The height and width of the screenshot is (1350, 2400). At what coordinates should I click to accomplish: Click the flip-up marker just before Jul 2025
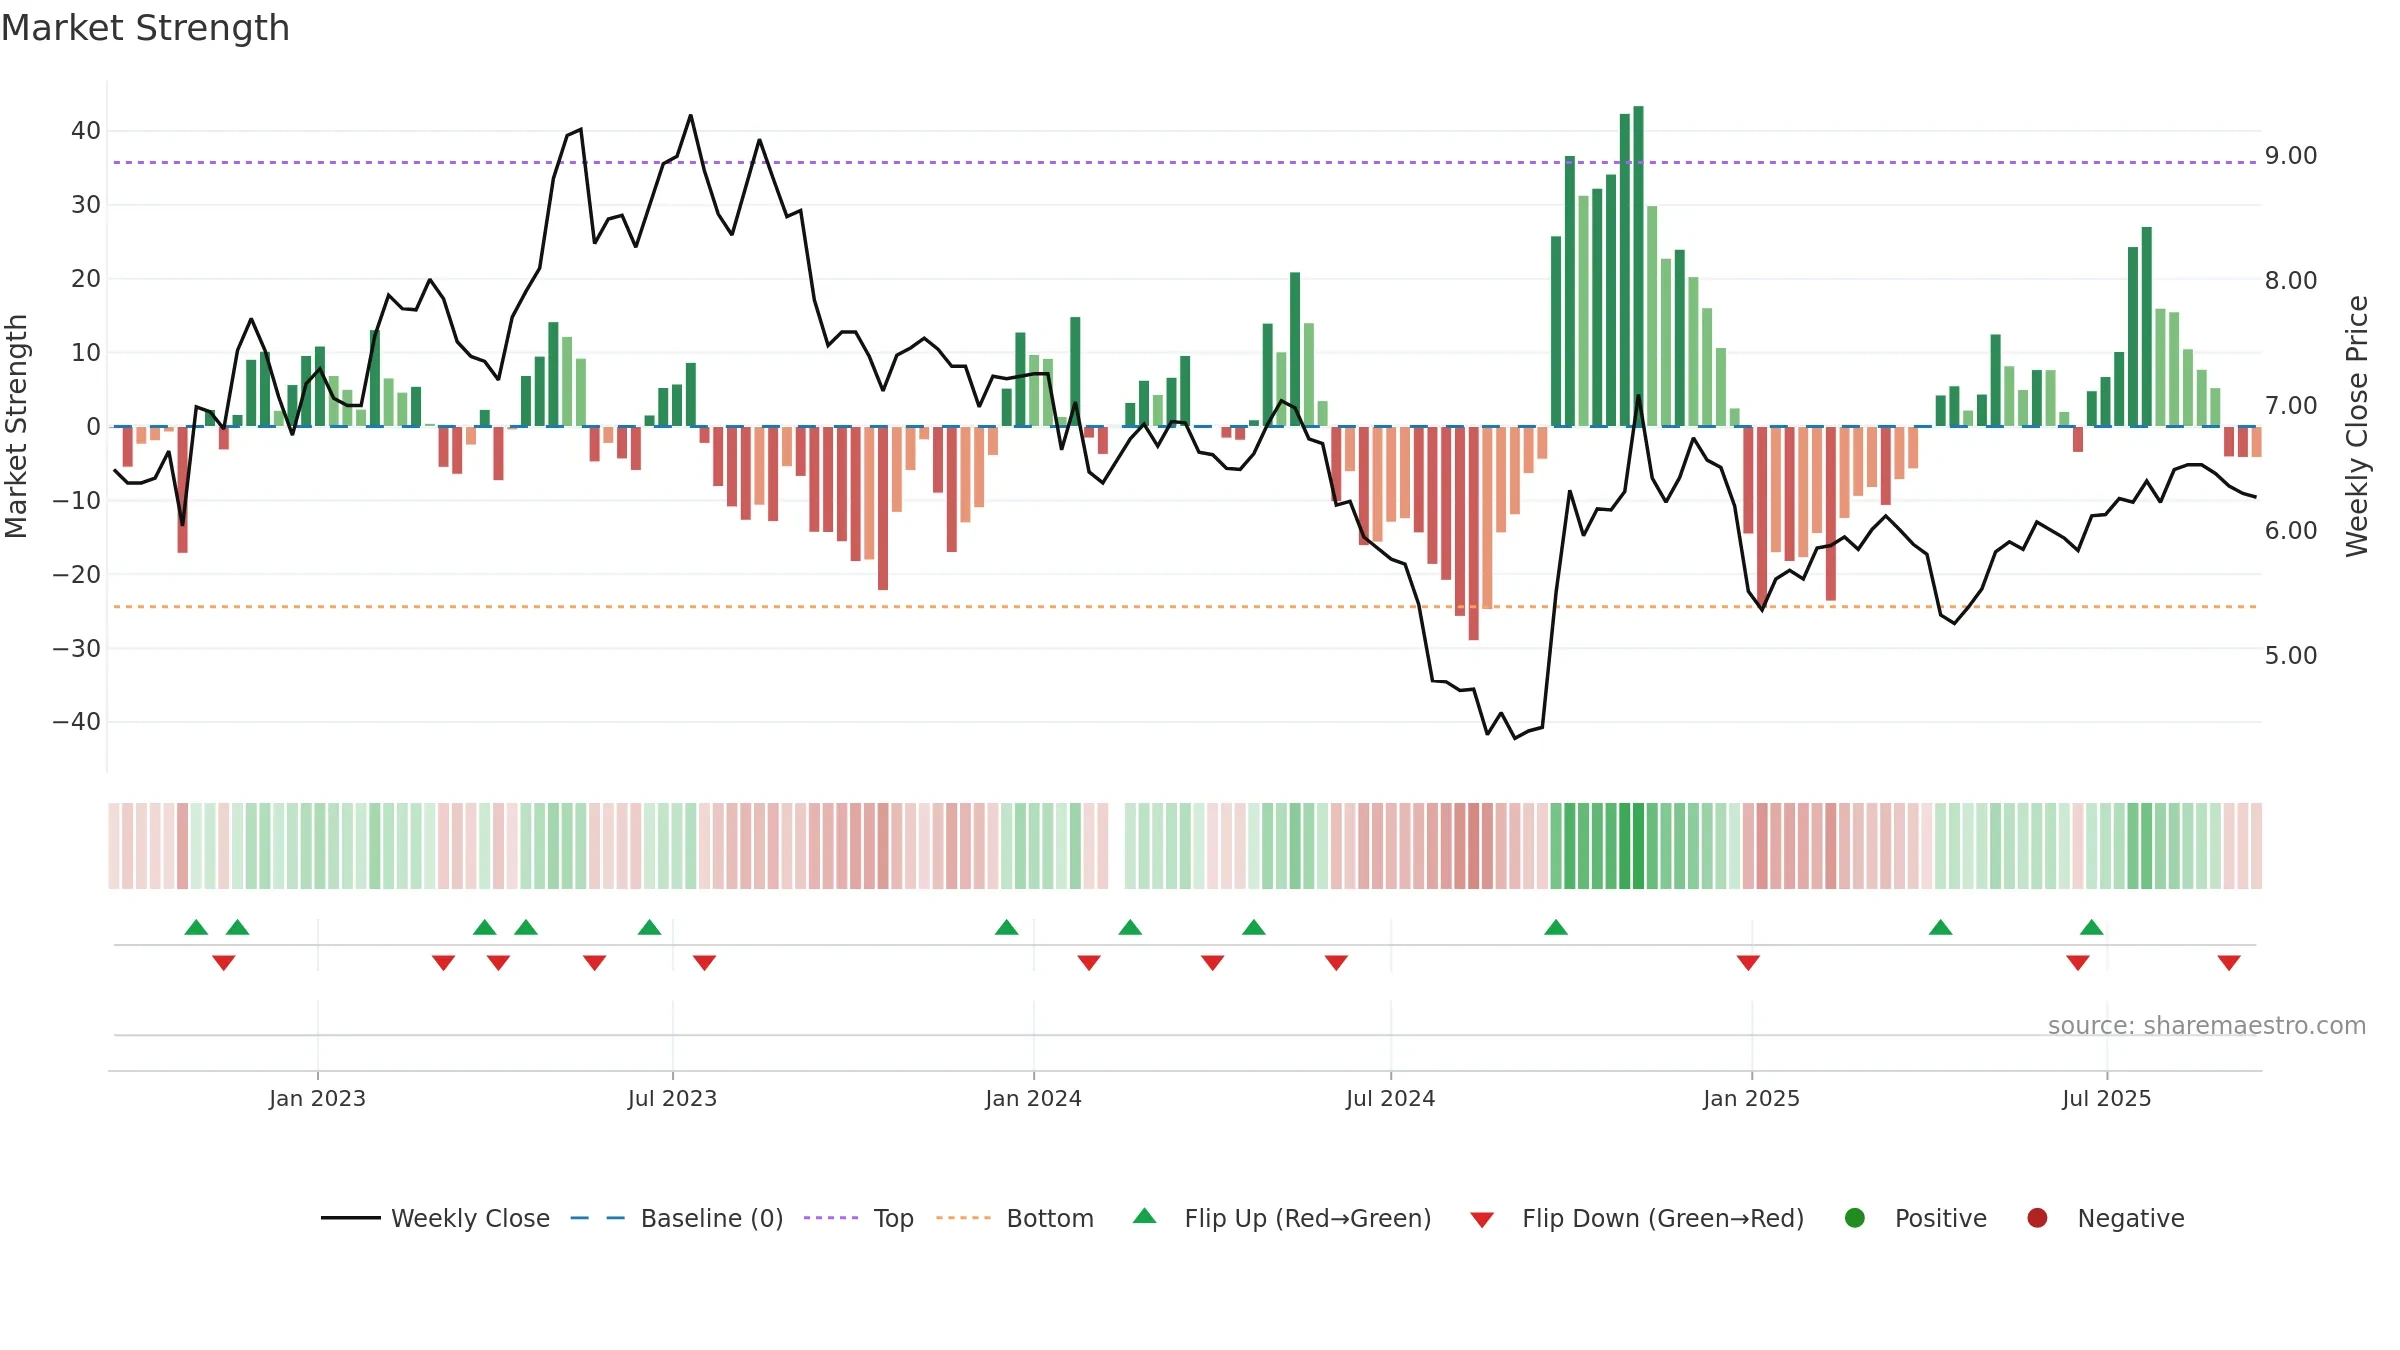(2092, 927)
